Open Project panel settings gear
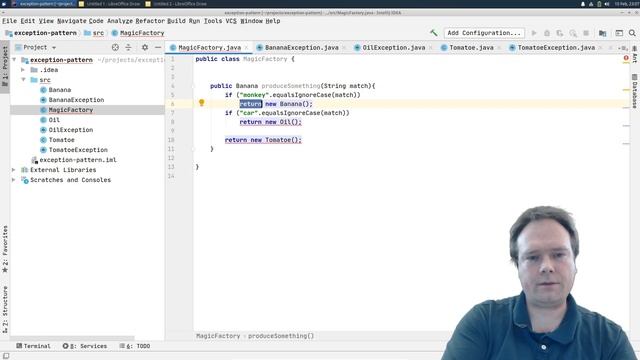Viewport: 640px width, 360px height. [145, 47]
